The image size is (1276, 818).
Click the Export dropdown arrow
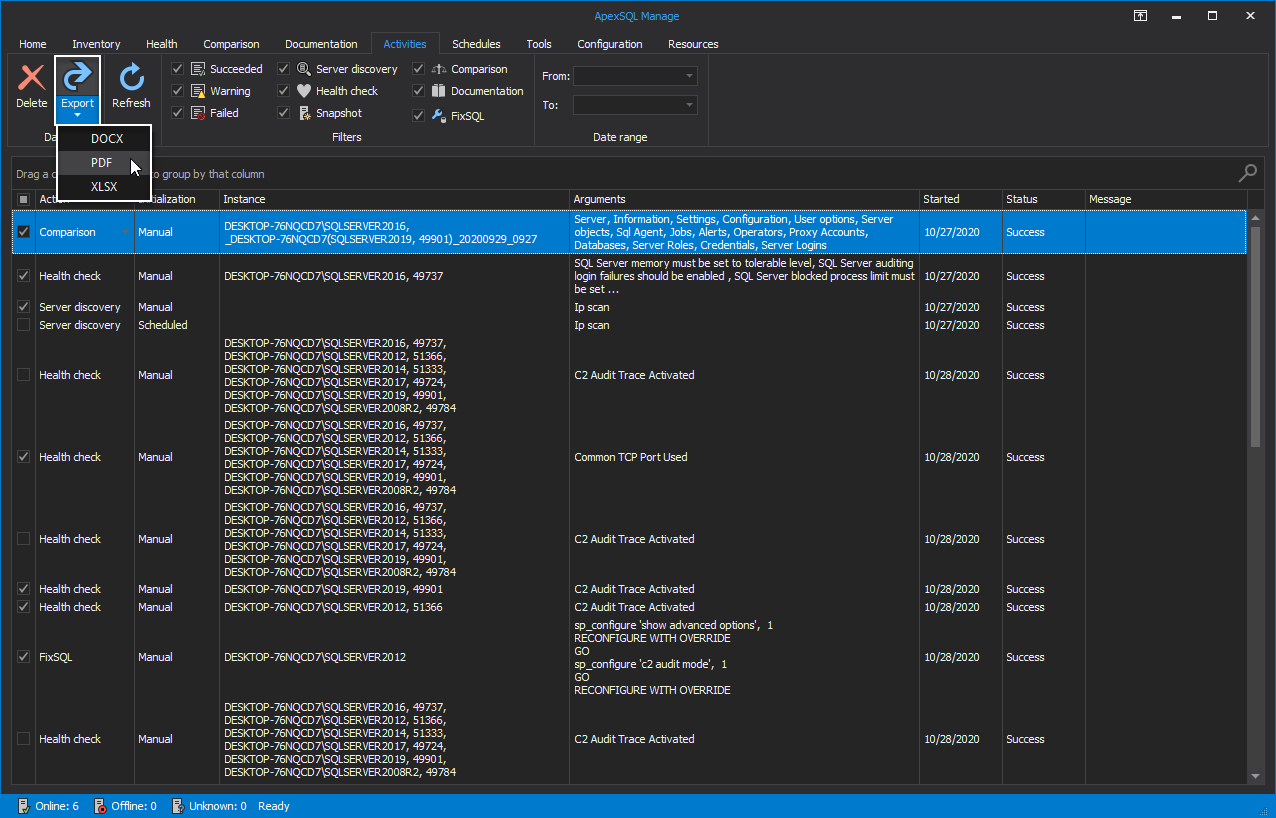point(77,113)
